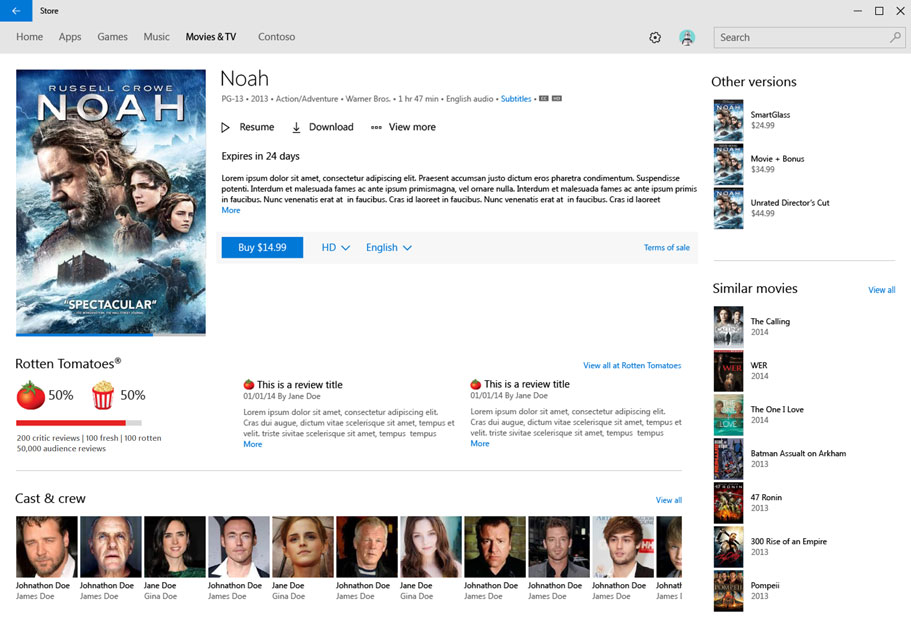The height and width of the screenshot is (626, 911).
Task: Click the Noah movie poster
Action: pos(111,201)
